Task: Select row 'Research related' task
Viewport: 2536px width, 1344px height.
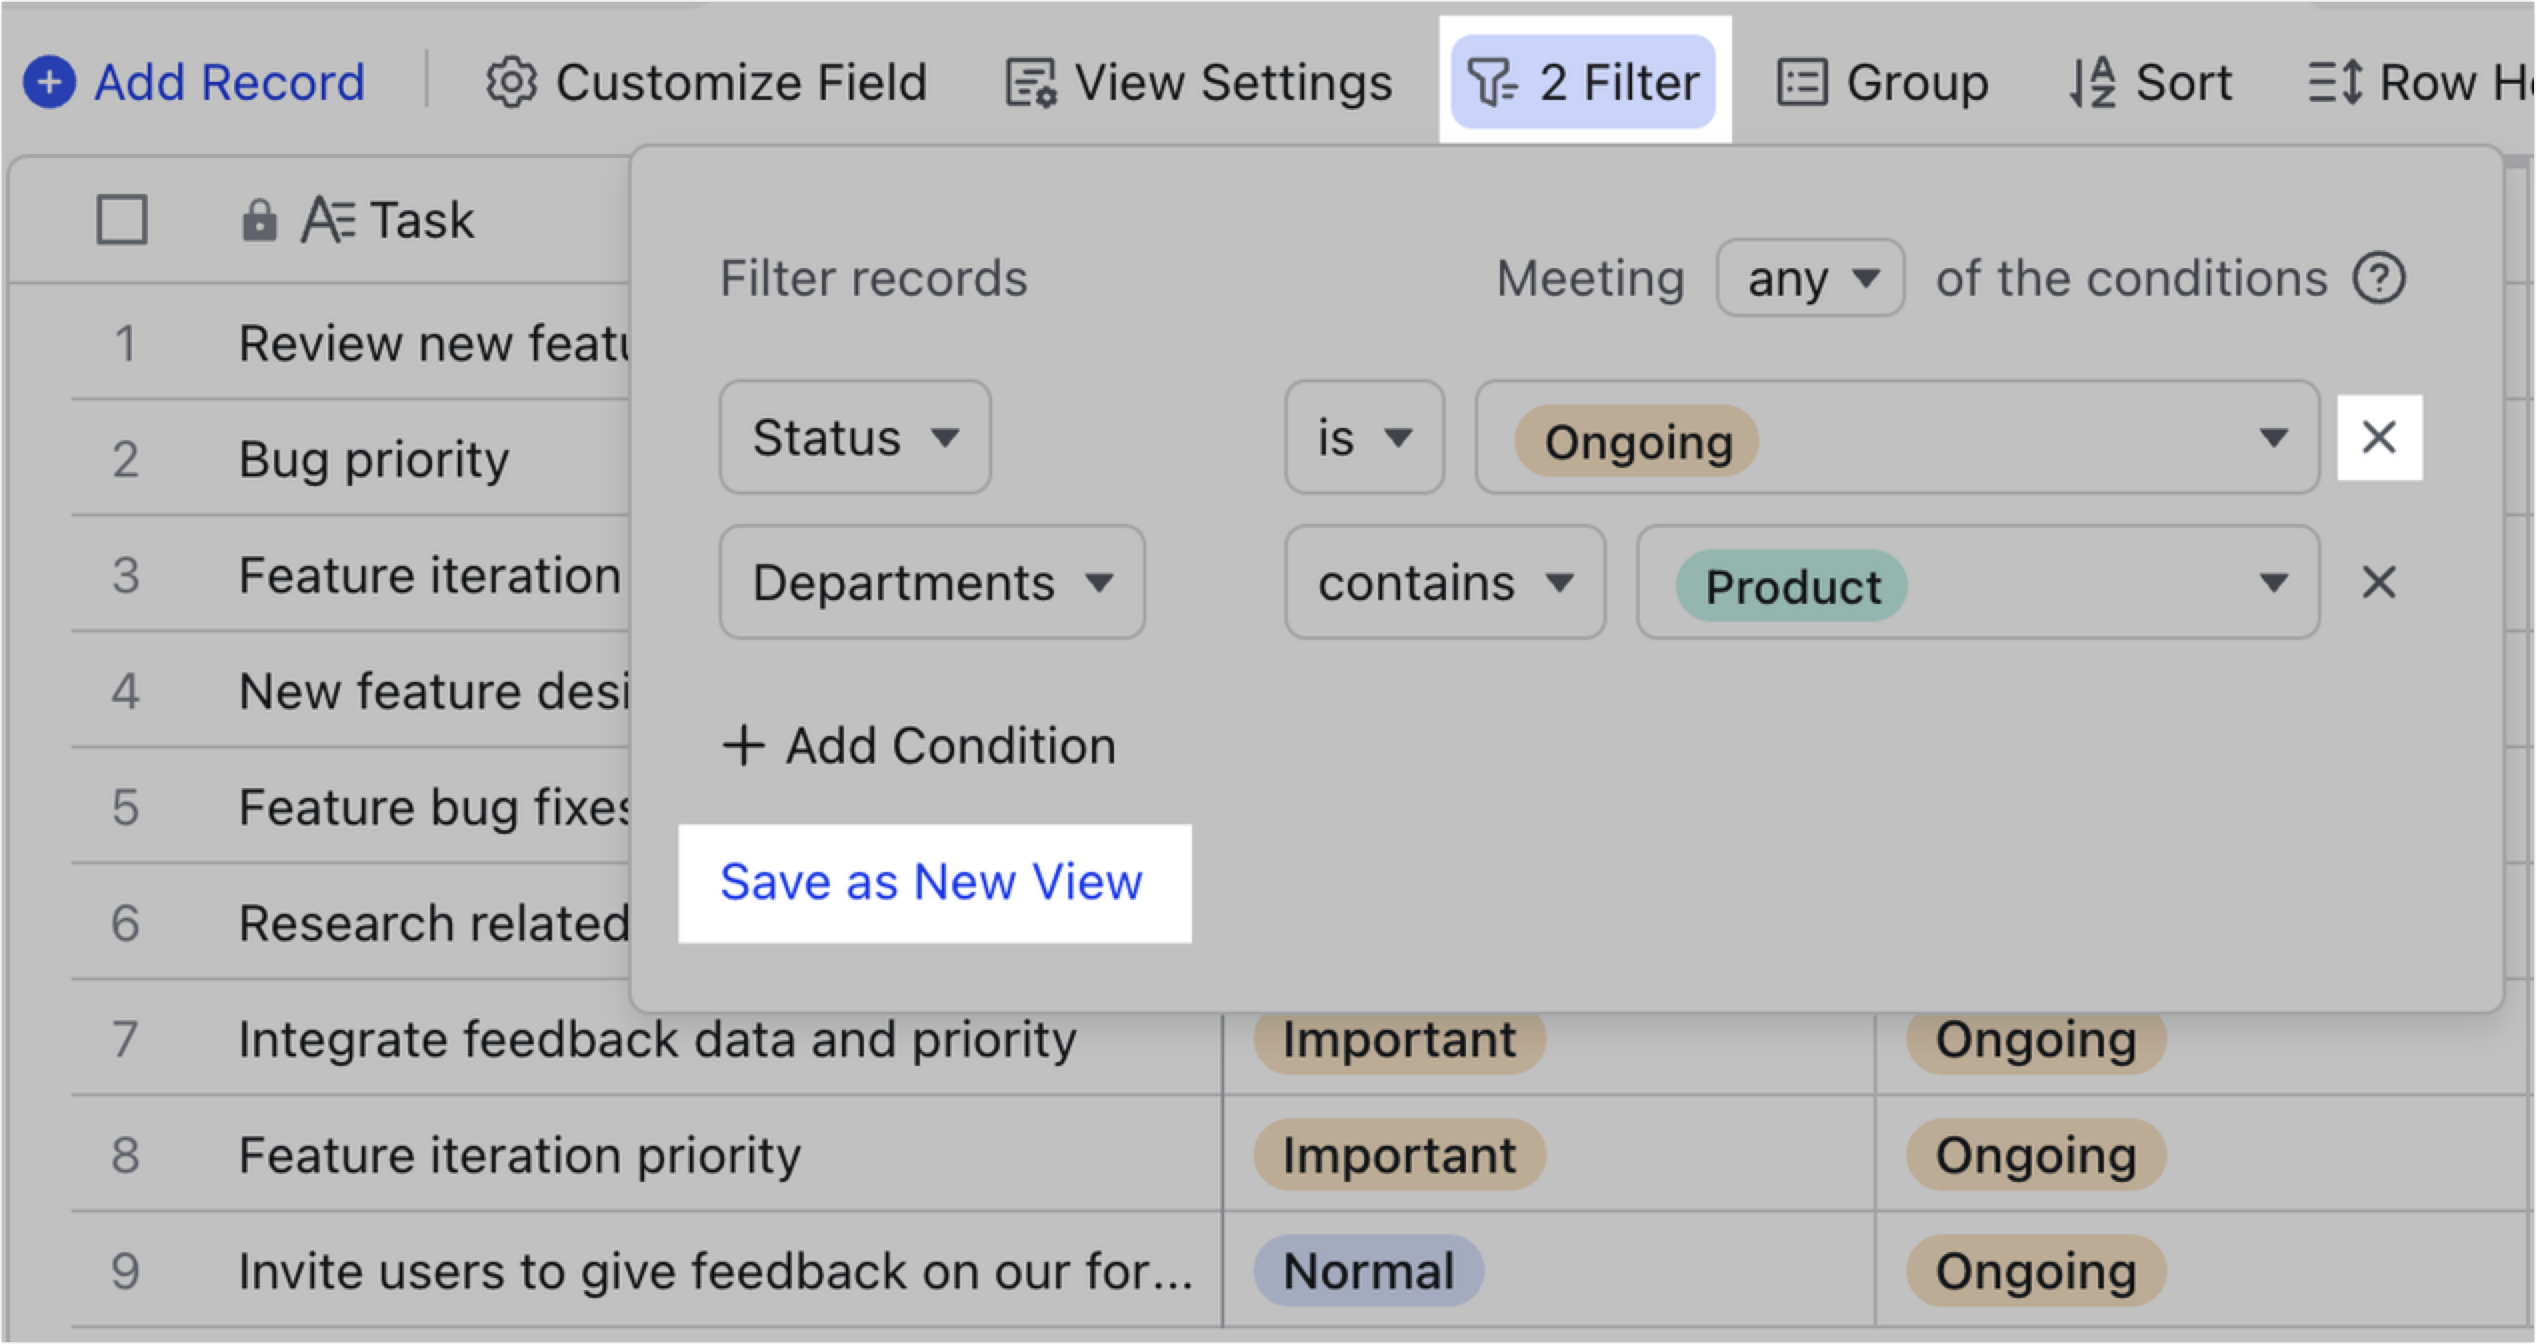Action: click(432, 922)
